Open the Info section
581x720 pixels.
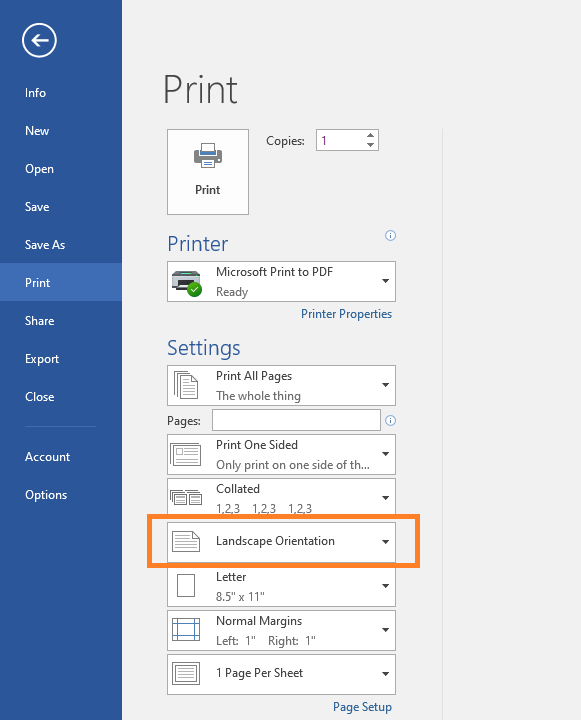pyautogui.click(x=35, y=93)
